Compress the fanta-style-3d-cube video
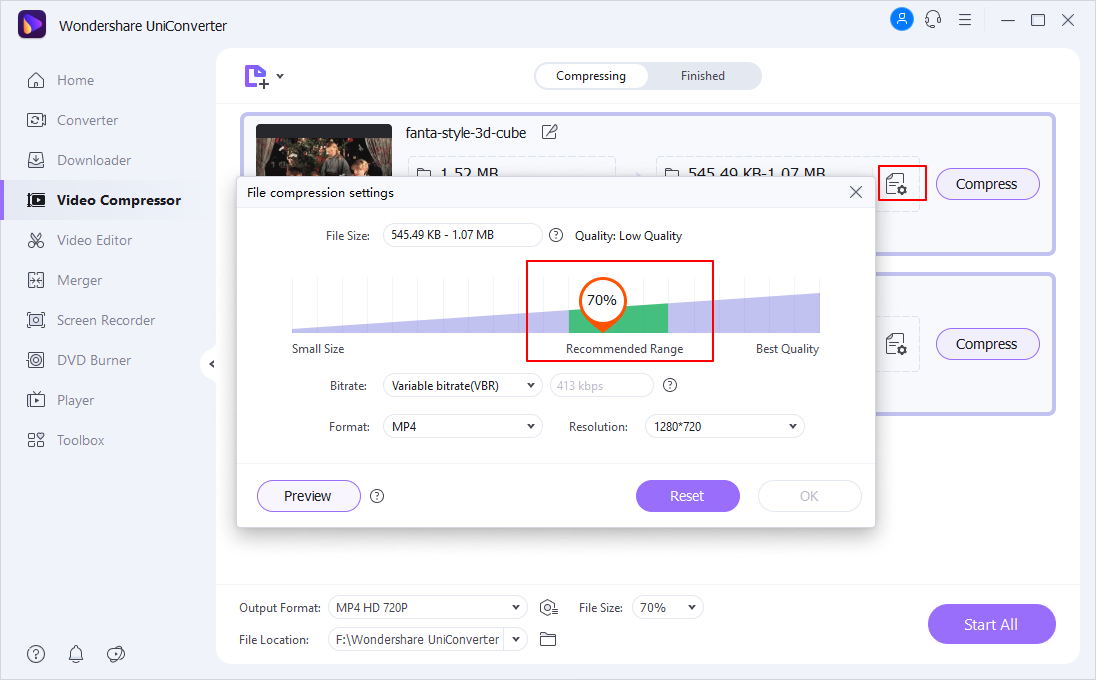This screenshot has height=680, width=1096. pyautogui.click(x=987, y=184)
